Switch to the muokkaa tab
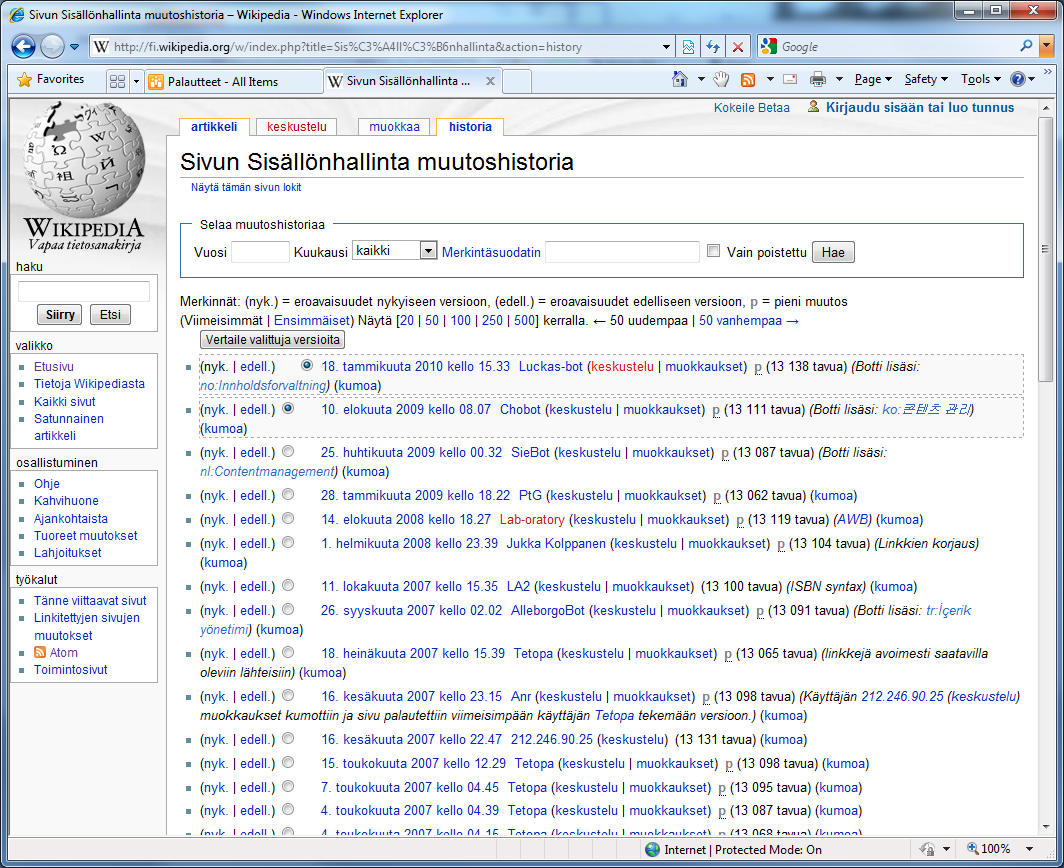 (394, 127)
